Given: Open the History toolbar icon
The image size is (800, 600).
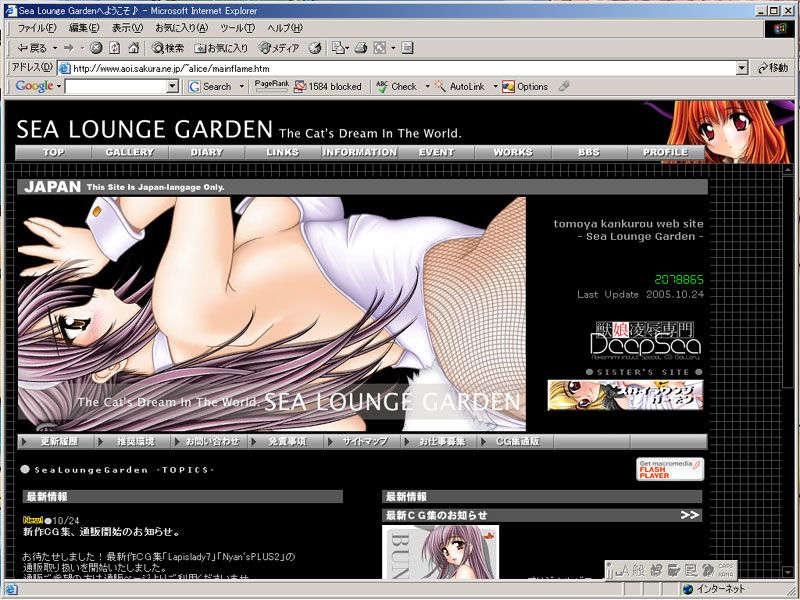Looking at the screenshot, I should point(315,48).
